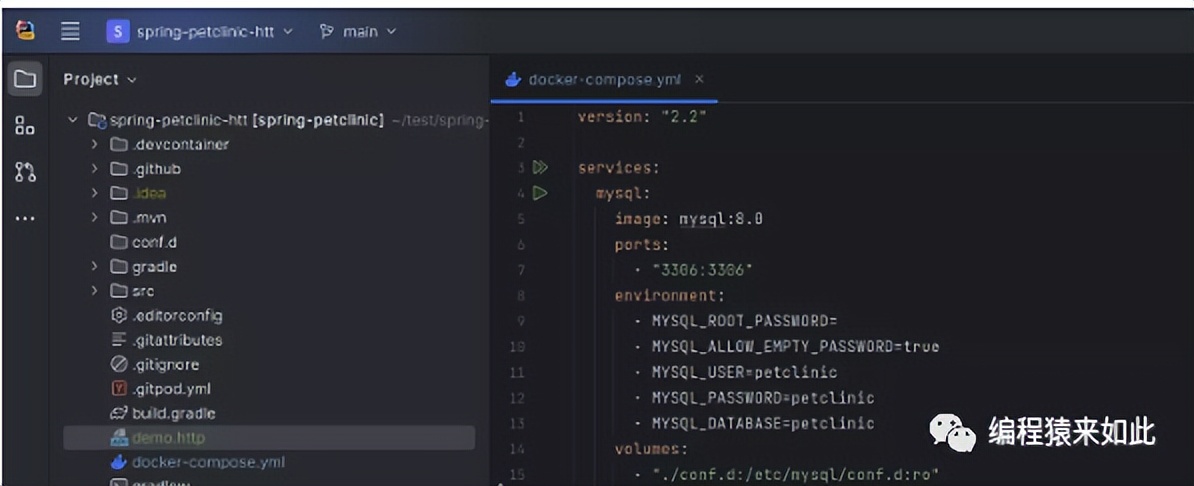The width and height of the screenshot is (1194, 486).
Task: Click the volumes: key
Action: [x=651, y=449]
